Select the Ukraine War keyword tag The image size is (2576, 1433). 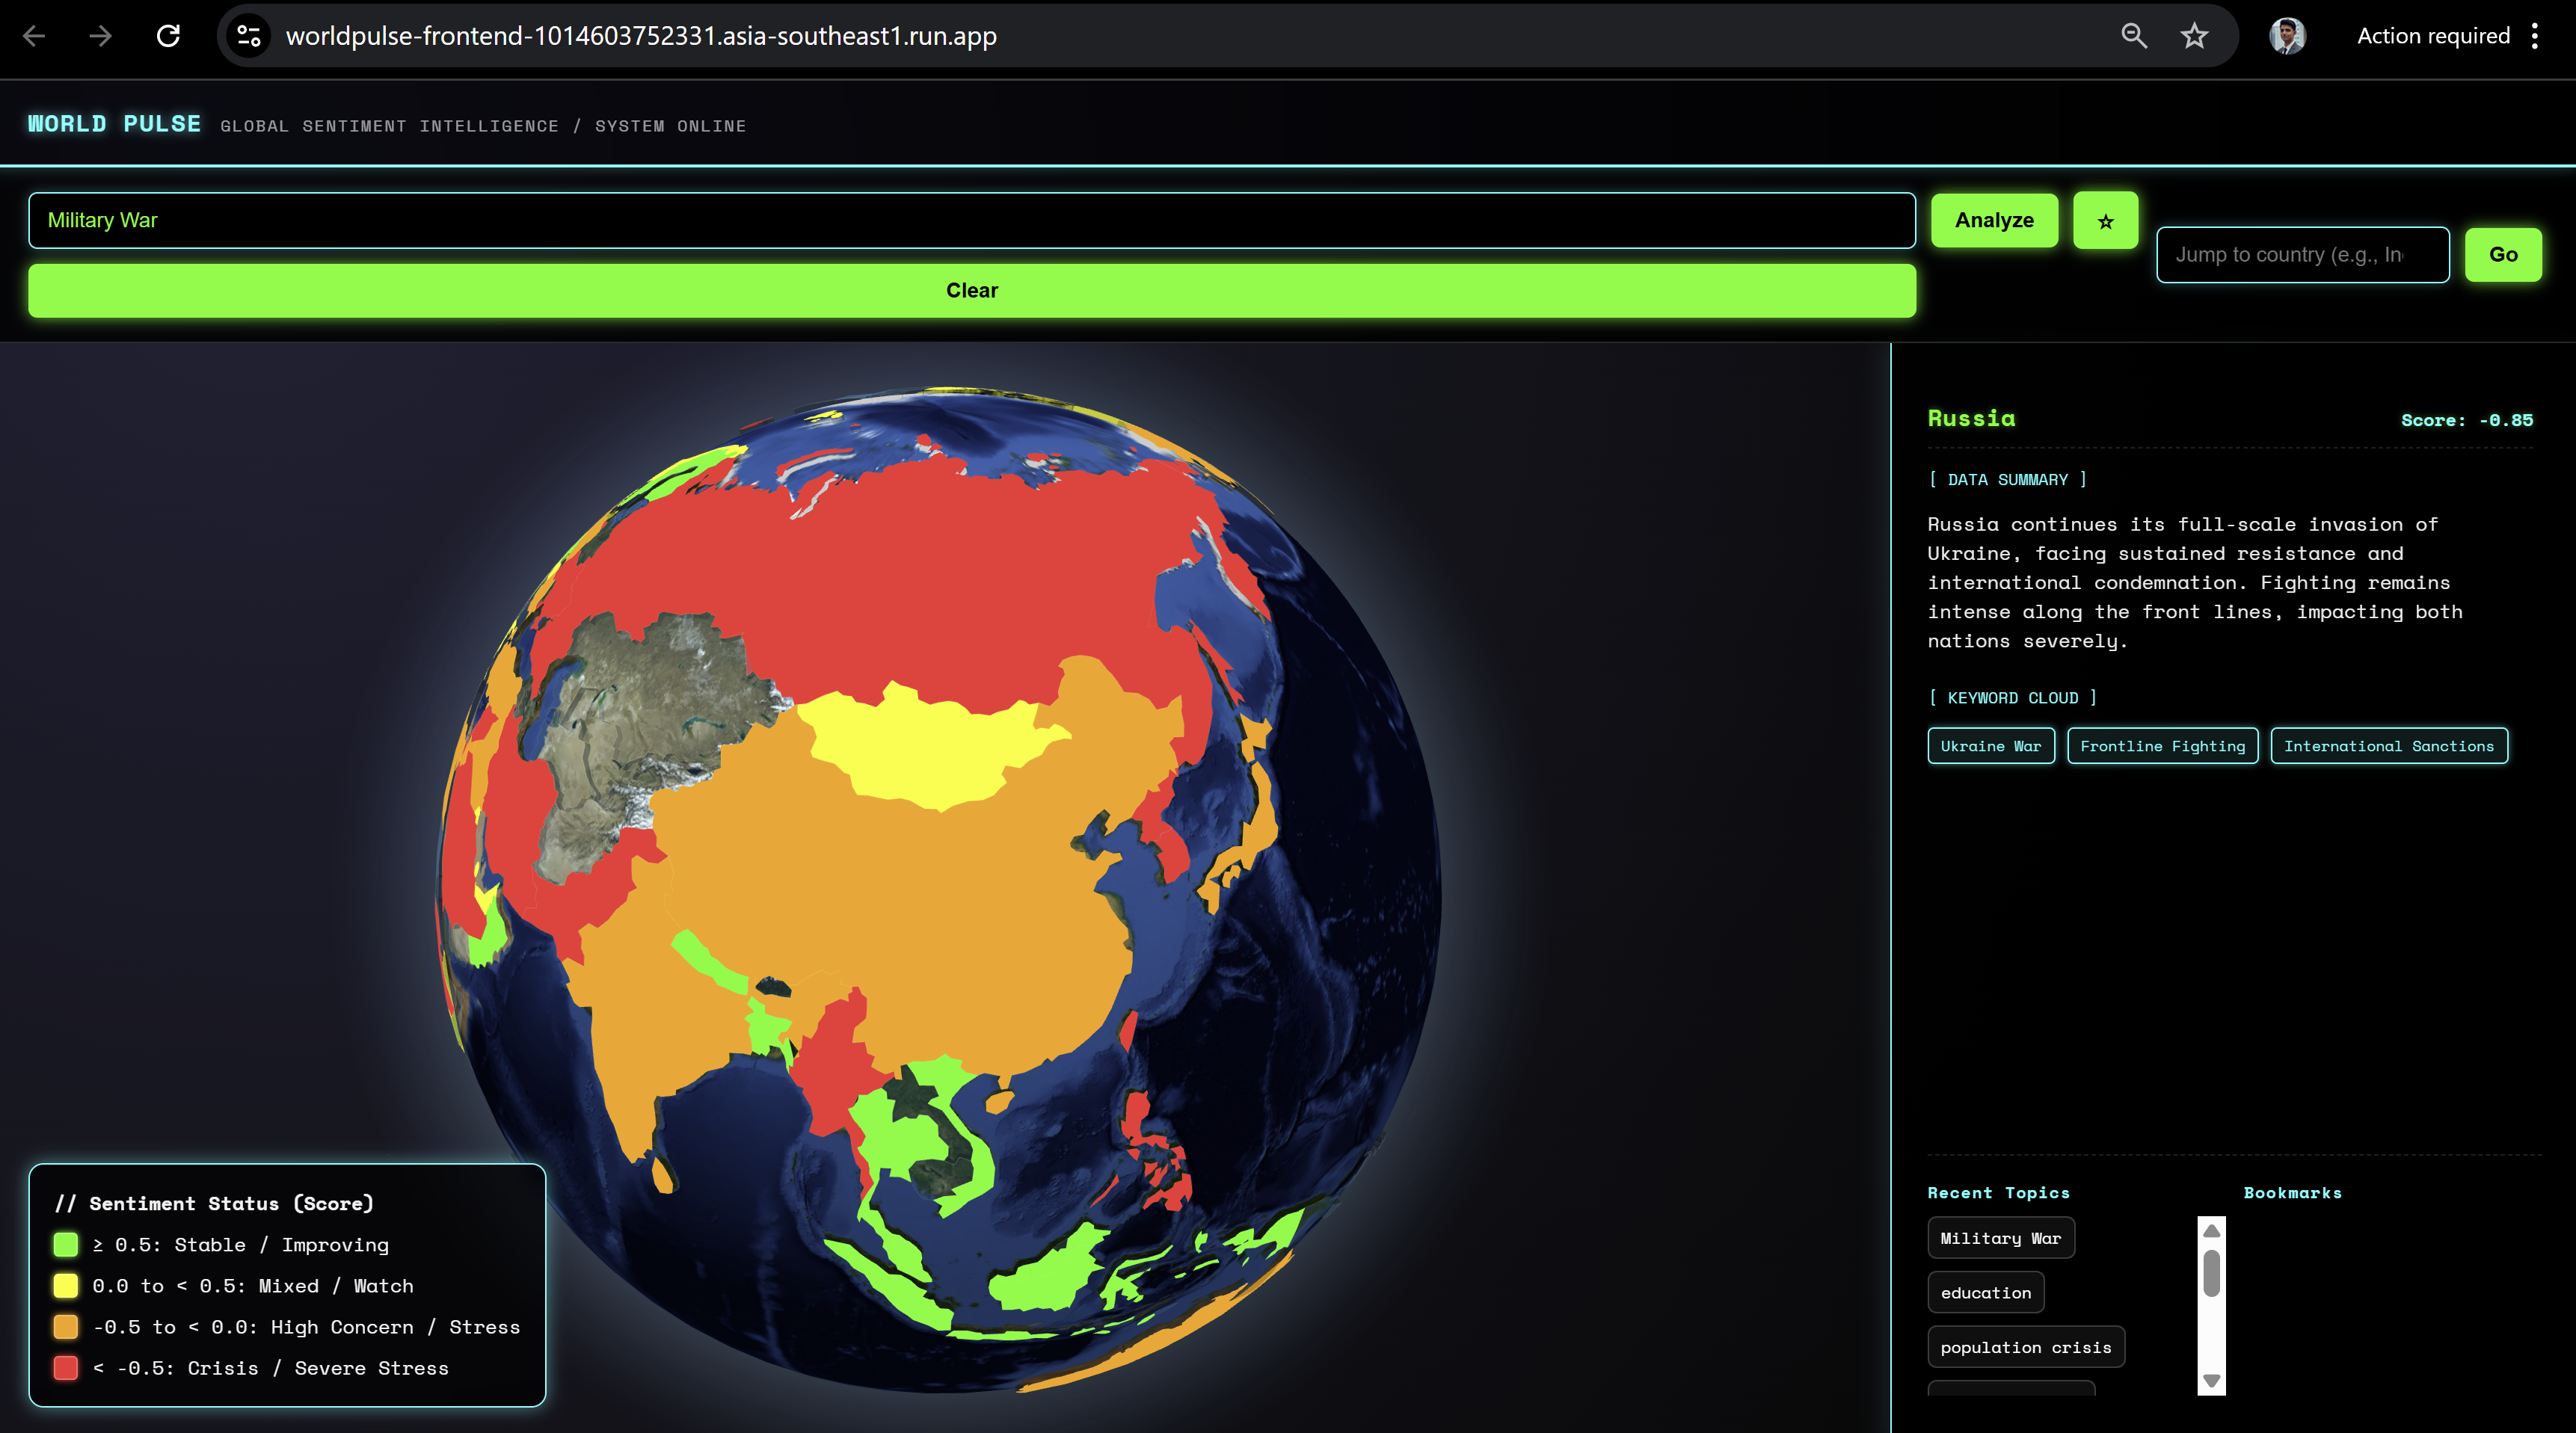click(x=1990, y=746)
